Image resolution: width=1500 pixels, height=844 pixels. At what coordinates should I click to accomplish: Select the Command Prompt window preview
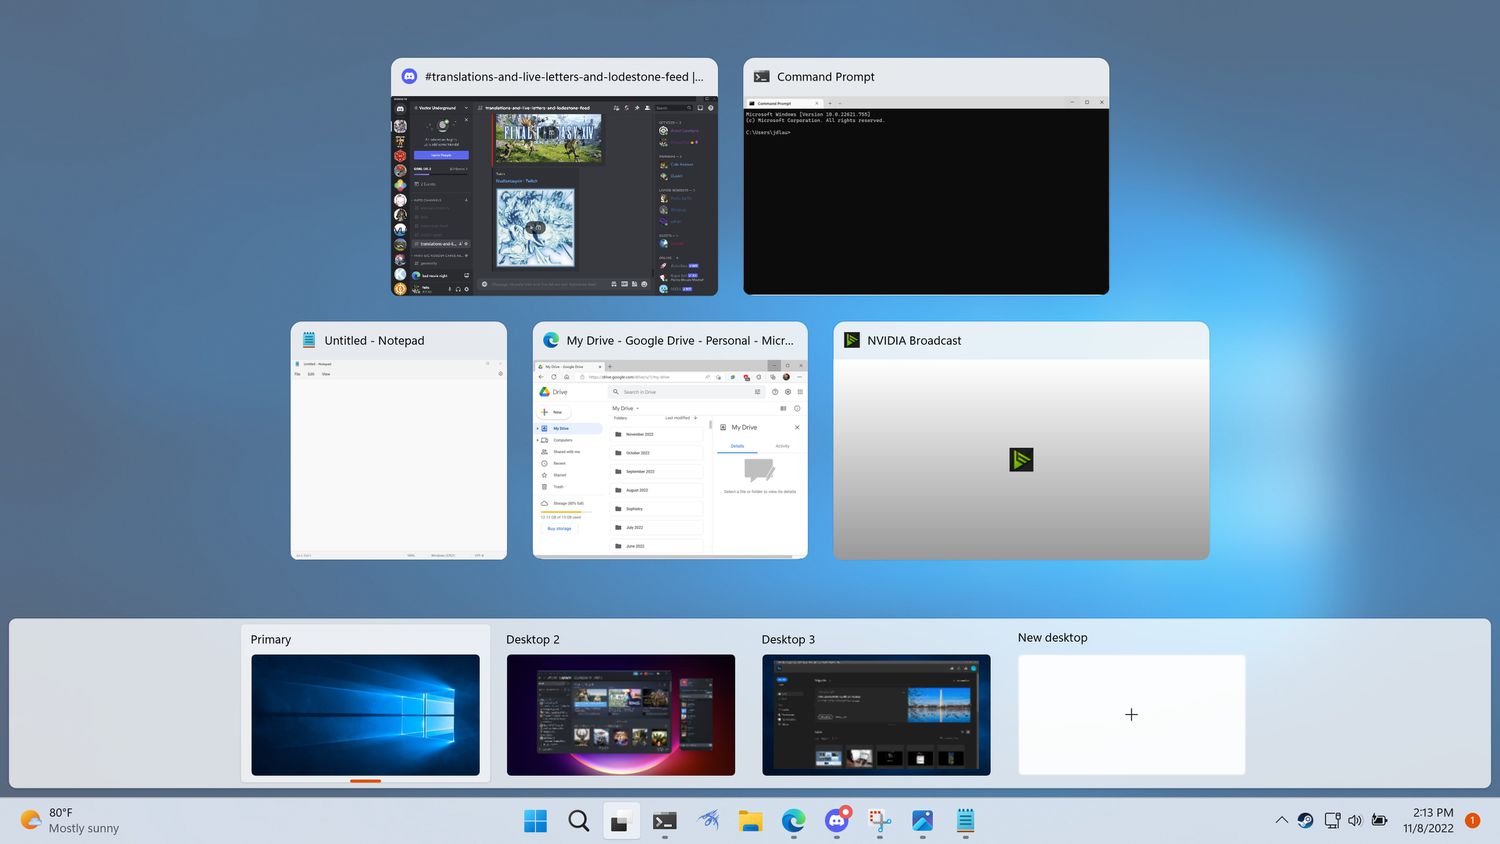(925, 200)
